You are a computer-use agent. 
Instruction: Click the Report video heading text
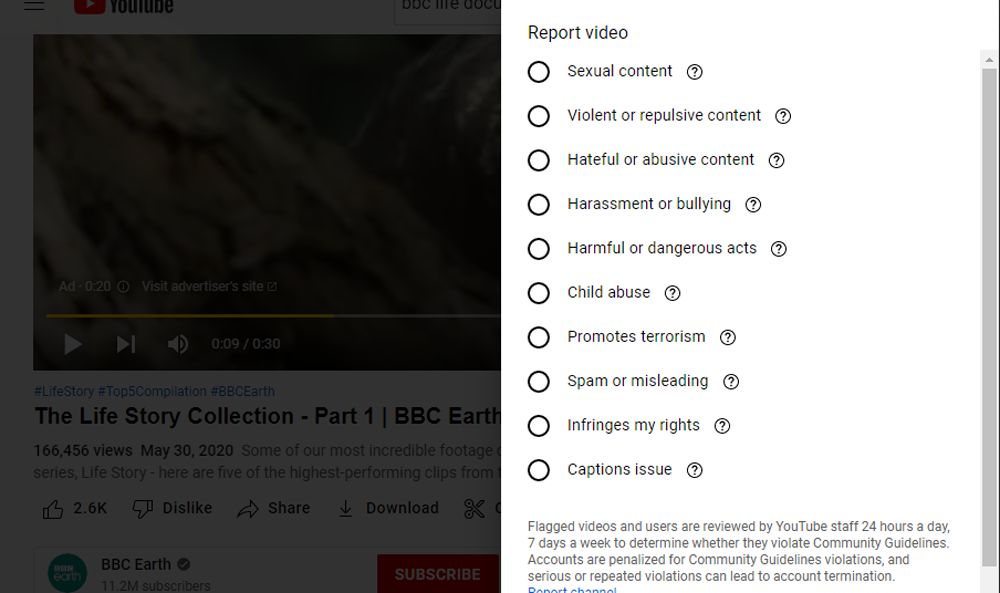[x=578, y=33]
